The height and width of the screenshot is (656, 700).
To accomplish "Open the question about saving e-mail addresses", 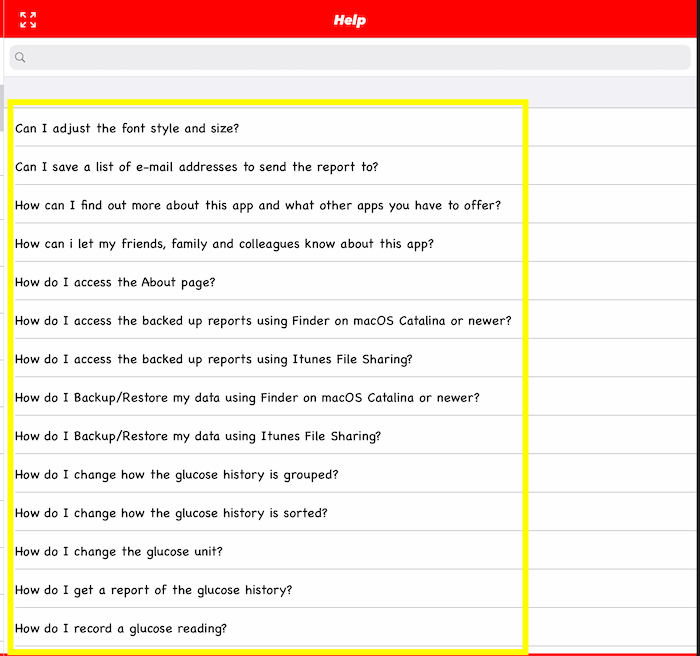I will click(x=196, y=167).
